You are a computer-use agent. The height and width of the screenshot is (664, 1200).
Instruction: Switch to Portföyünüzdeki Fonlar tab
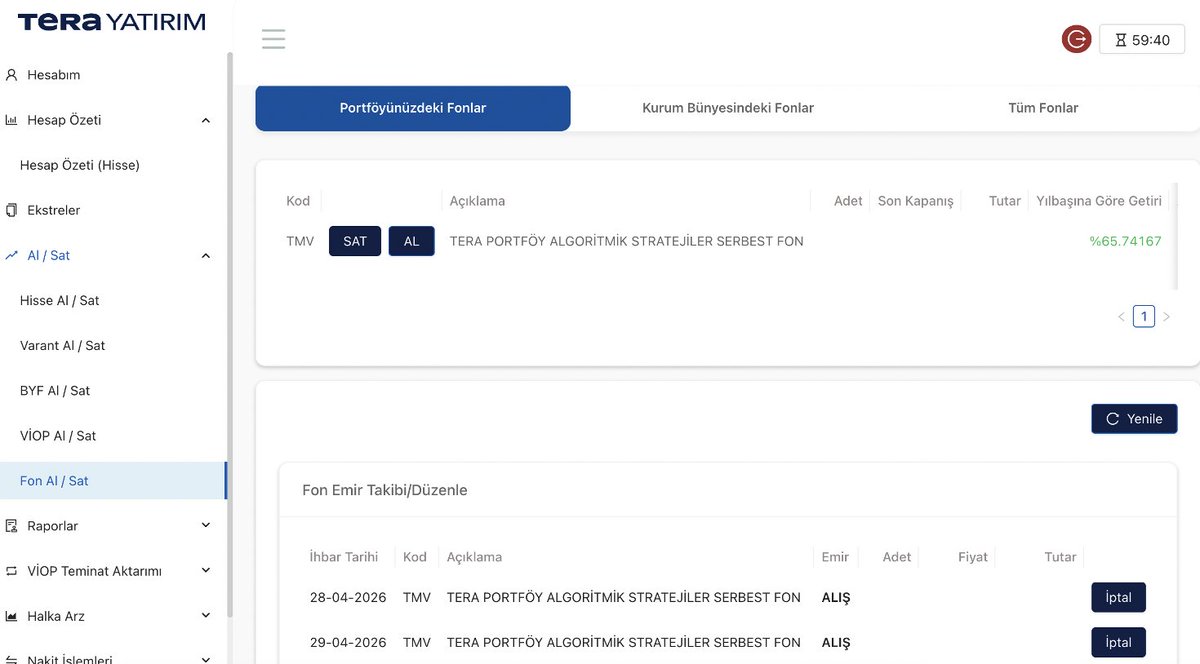(x=413, y=108)
